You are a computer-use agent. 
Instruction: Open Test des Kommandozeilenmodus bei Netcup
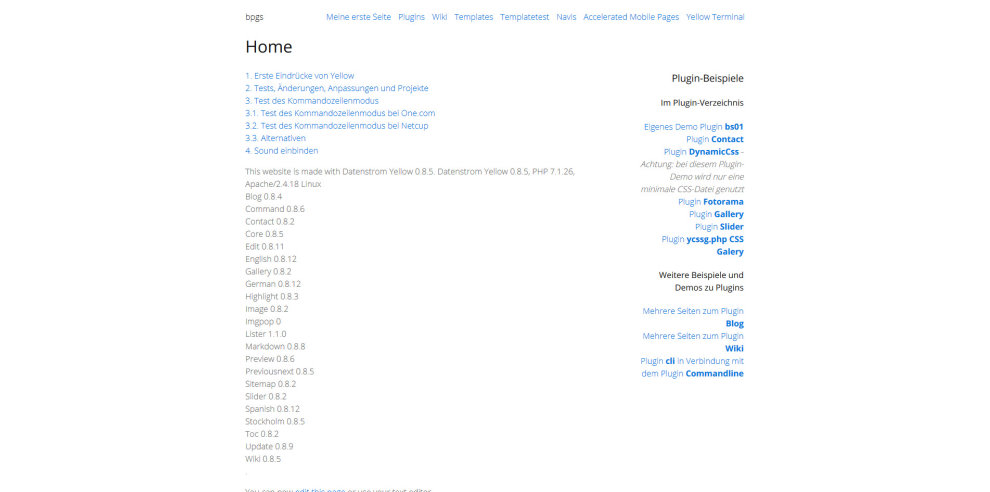tap(336, 126)
